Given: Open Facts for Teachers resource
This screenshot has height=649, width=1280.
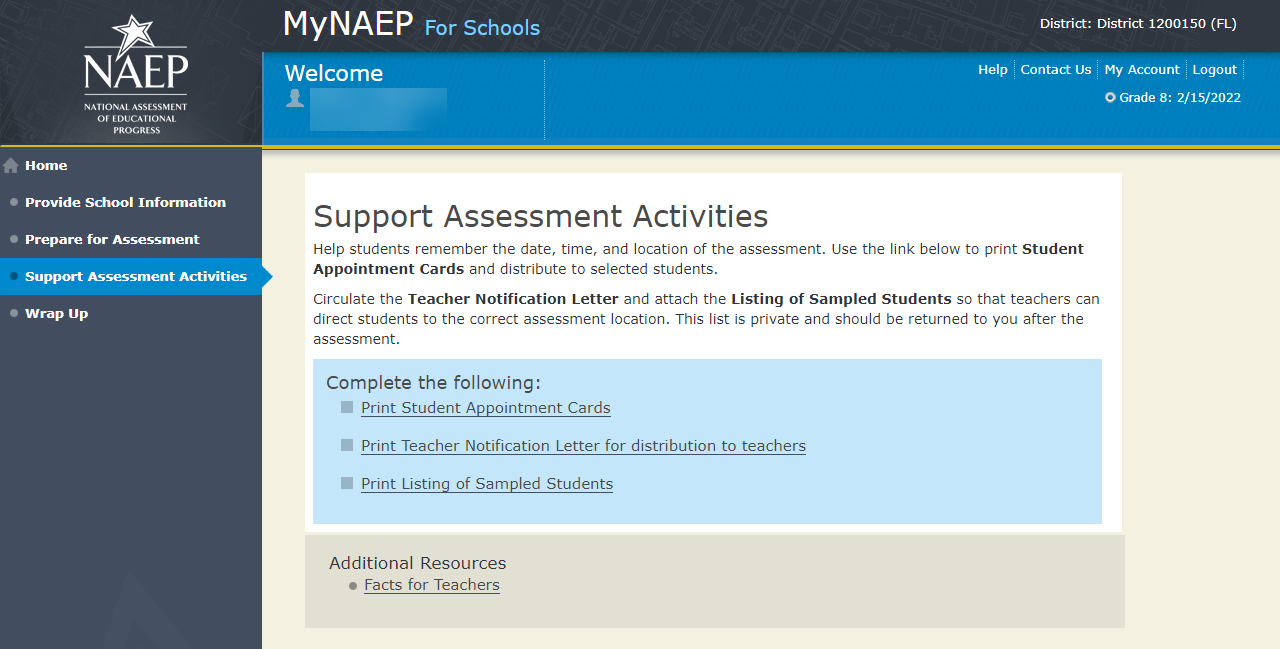Looking at the screenshot, I should 432,585.
